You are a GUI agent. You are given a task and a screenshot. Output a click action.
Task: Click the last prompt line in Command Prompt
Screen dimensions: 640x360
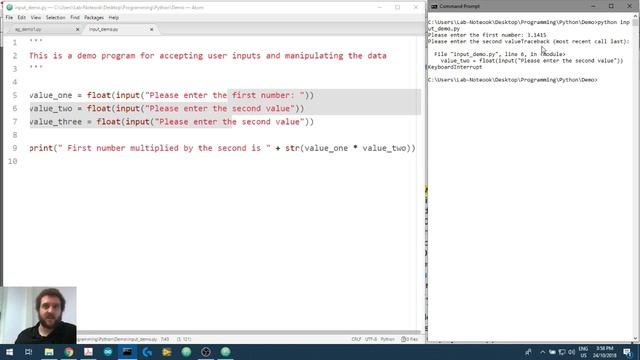[x=512, y=80]
